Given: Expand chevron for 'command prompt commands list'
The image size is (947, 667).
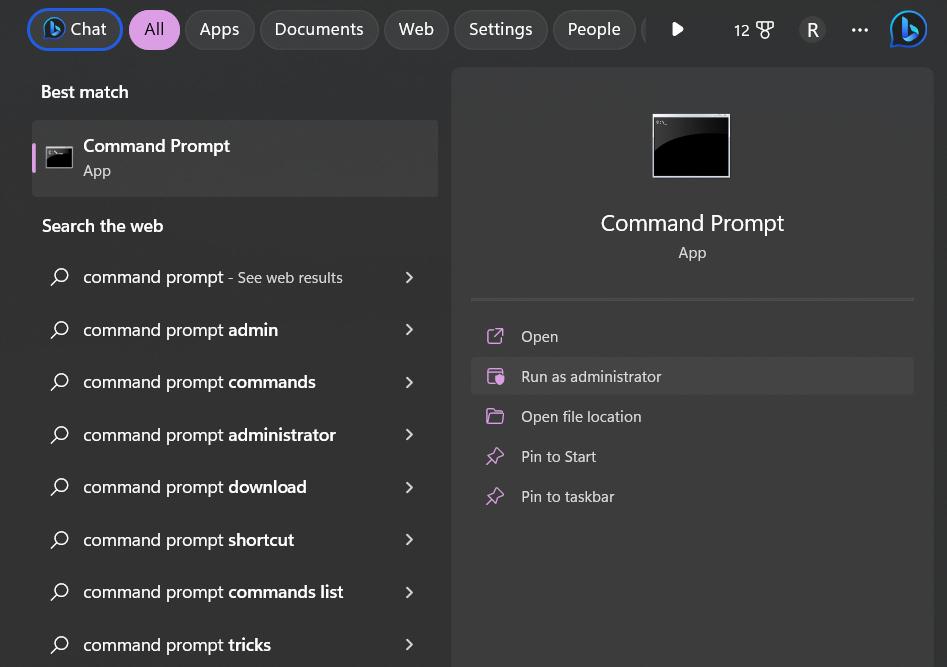Looking at the screenshot, I should pos(409,592).
